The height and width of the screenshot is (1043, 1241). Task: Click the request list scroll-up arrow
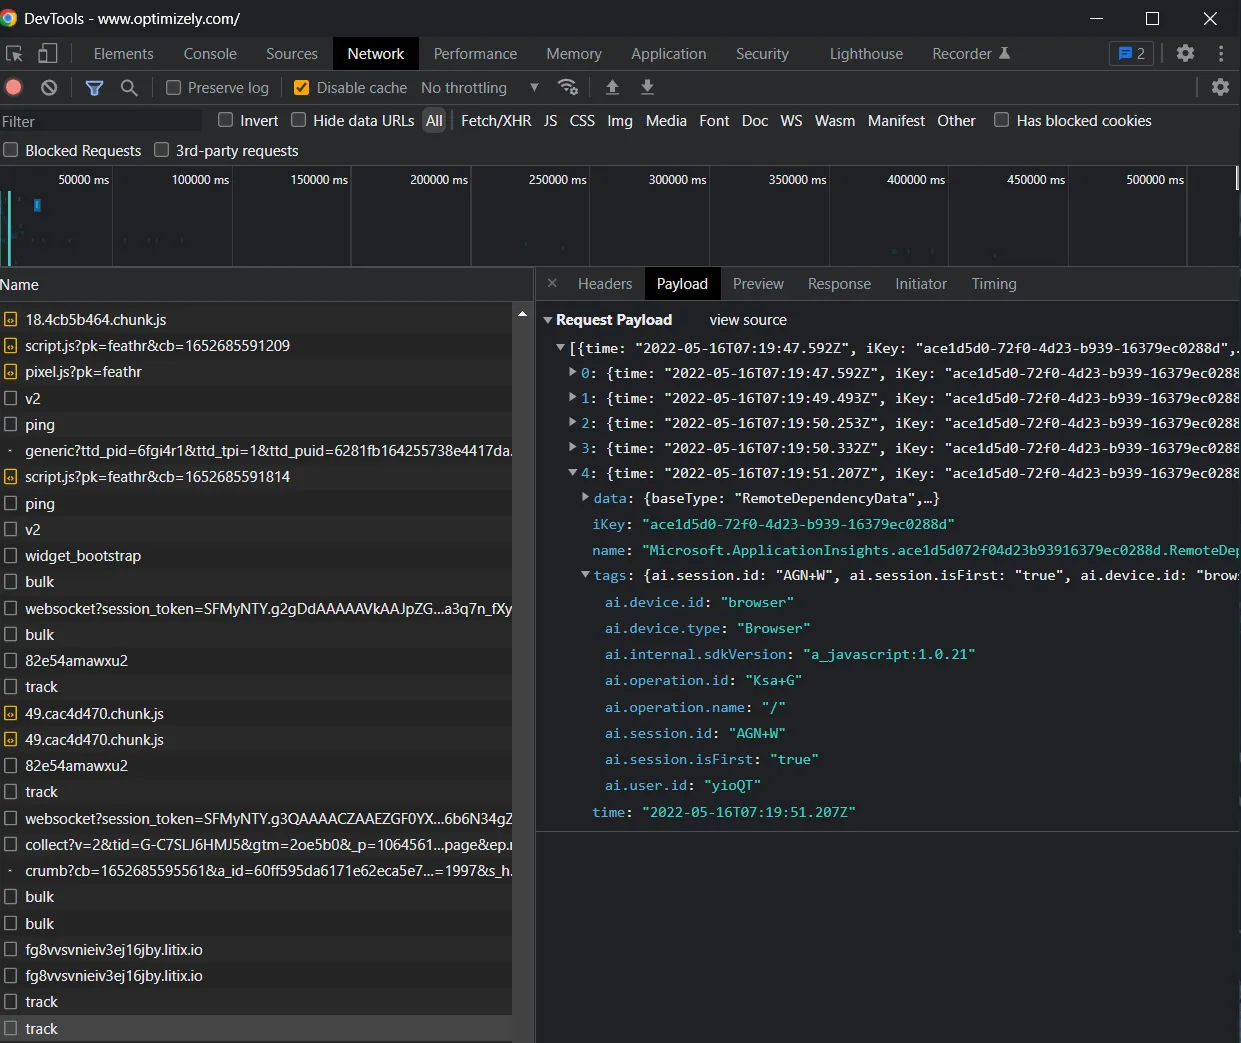click(x=522, y=314)
